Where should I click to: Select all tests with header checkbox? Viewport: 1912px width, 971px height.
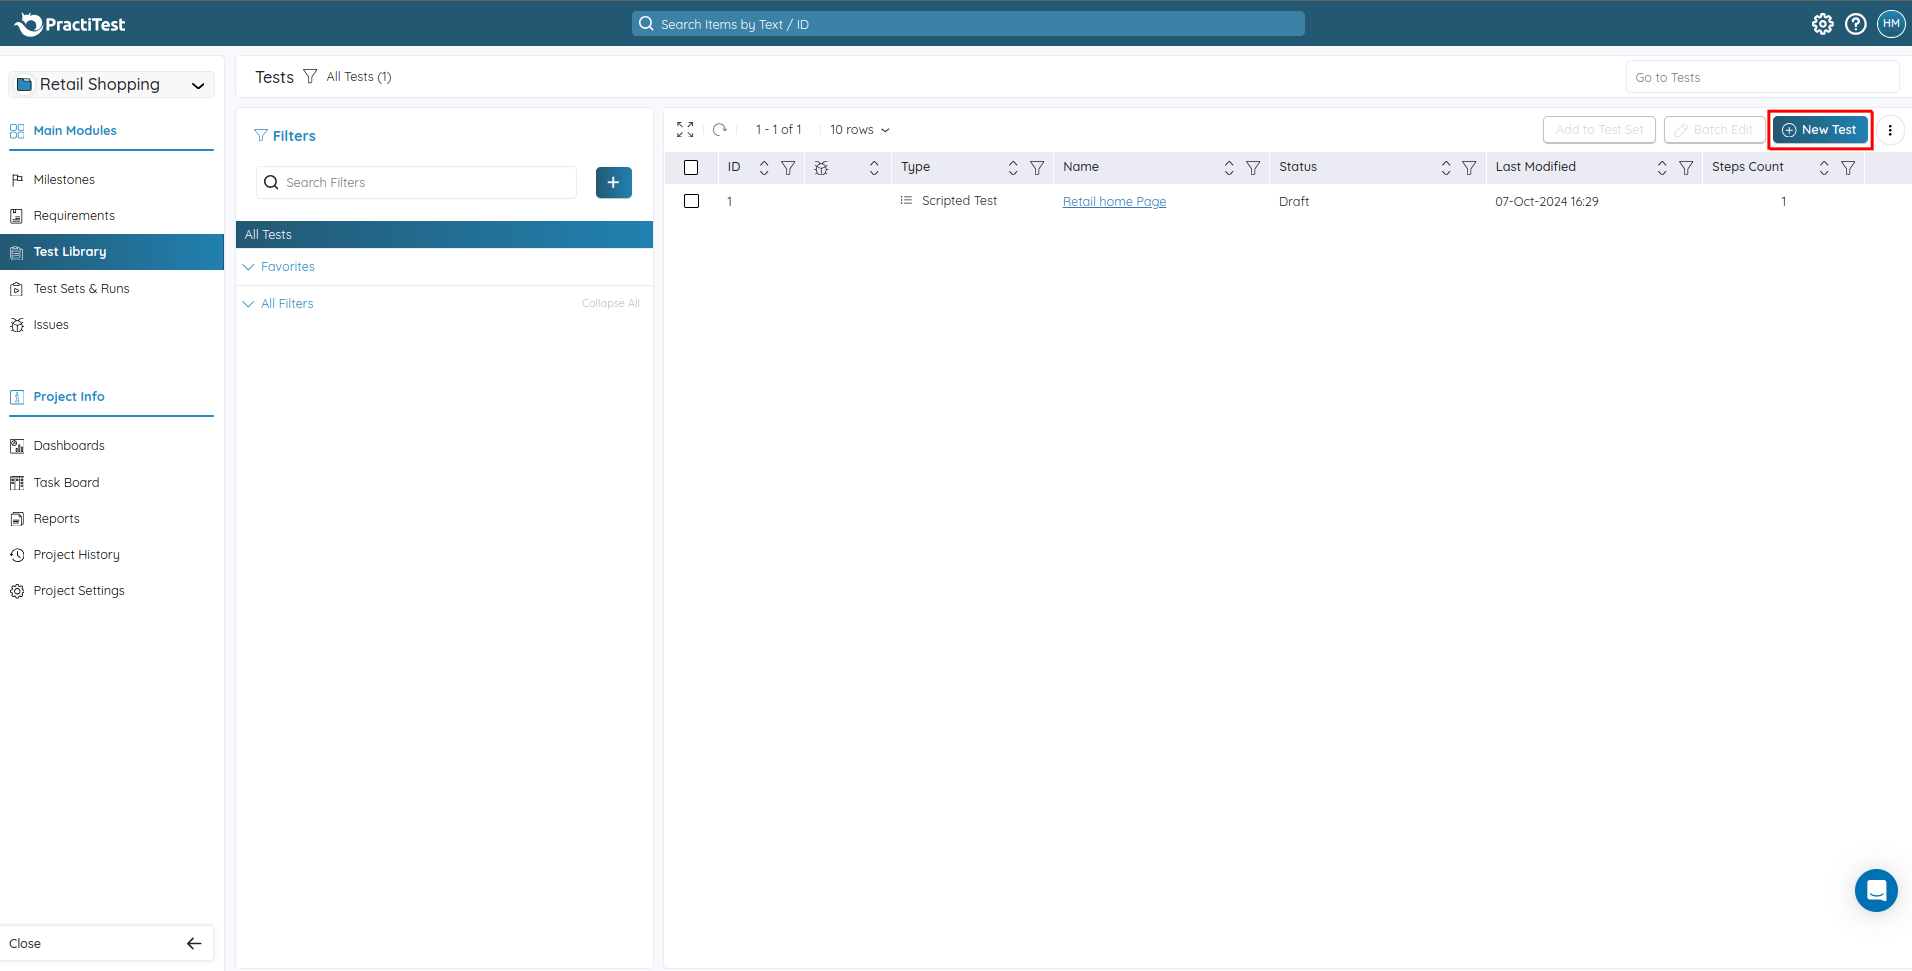[691, 168]
